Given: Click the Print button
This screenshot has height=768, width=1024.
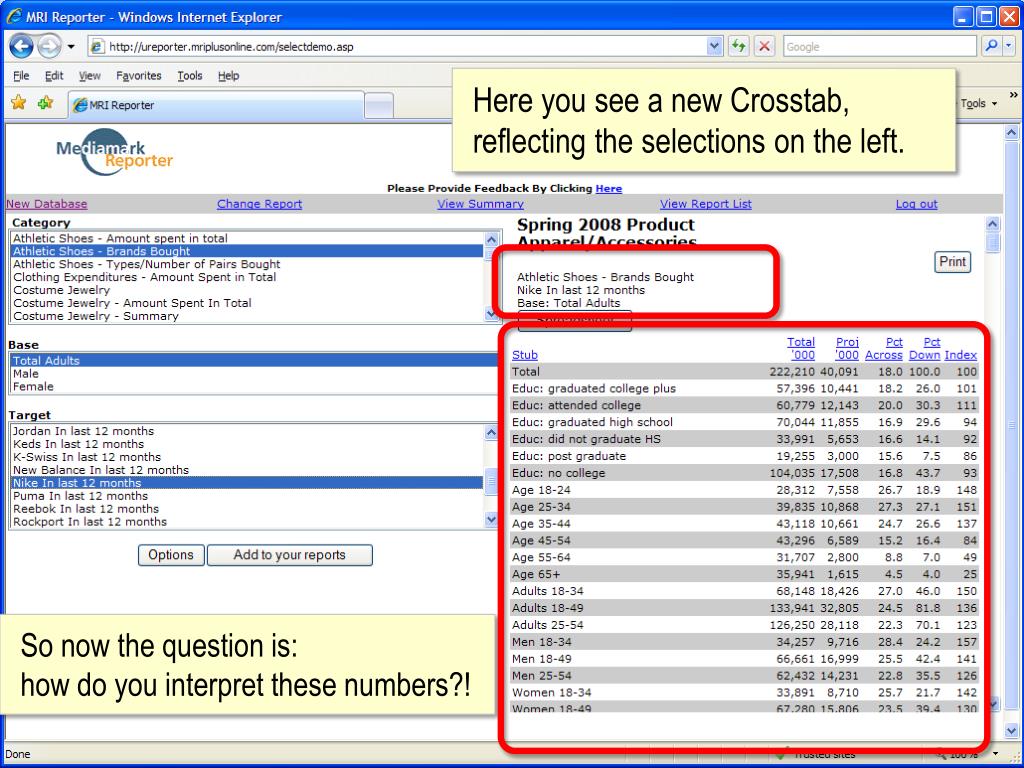Looking at the screenshot, I should [x=952, y=262].
